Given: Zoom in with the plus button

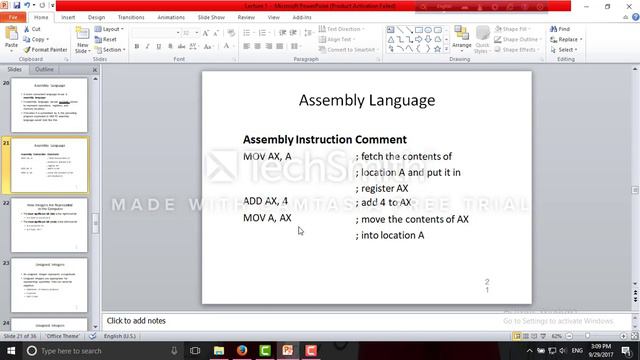Looking at the screenshot, I should 623,336.
